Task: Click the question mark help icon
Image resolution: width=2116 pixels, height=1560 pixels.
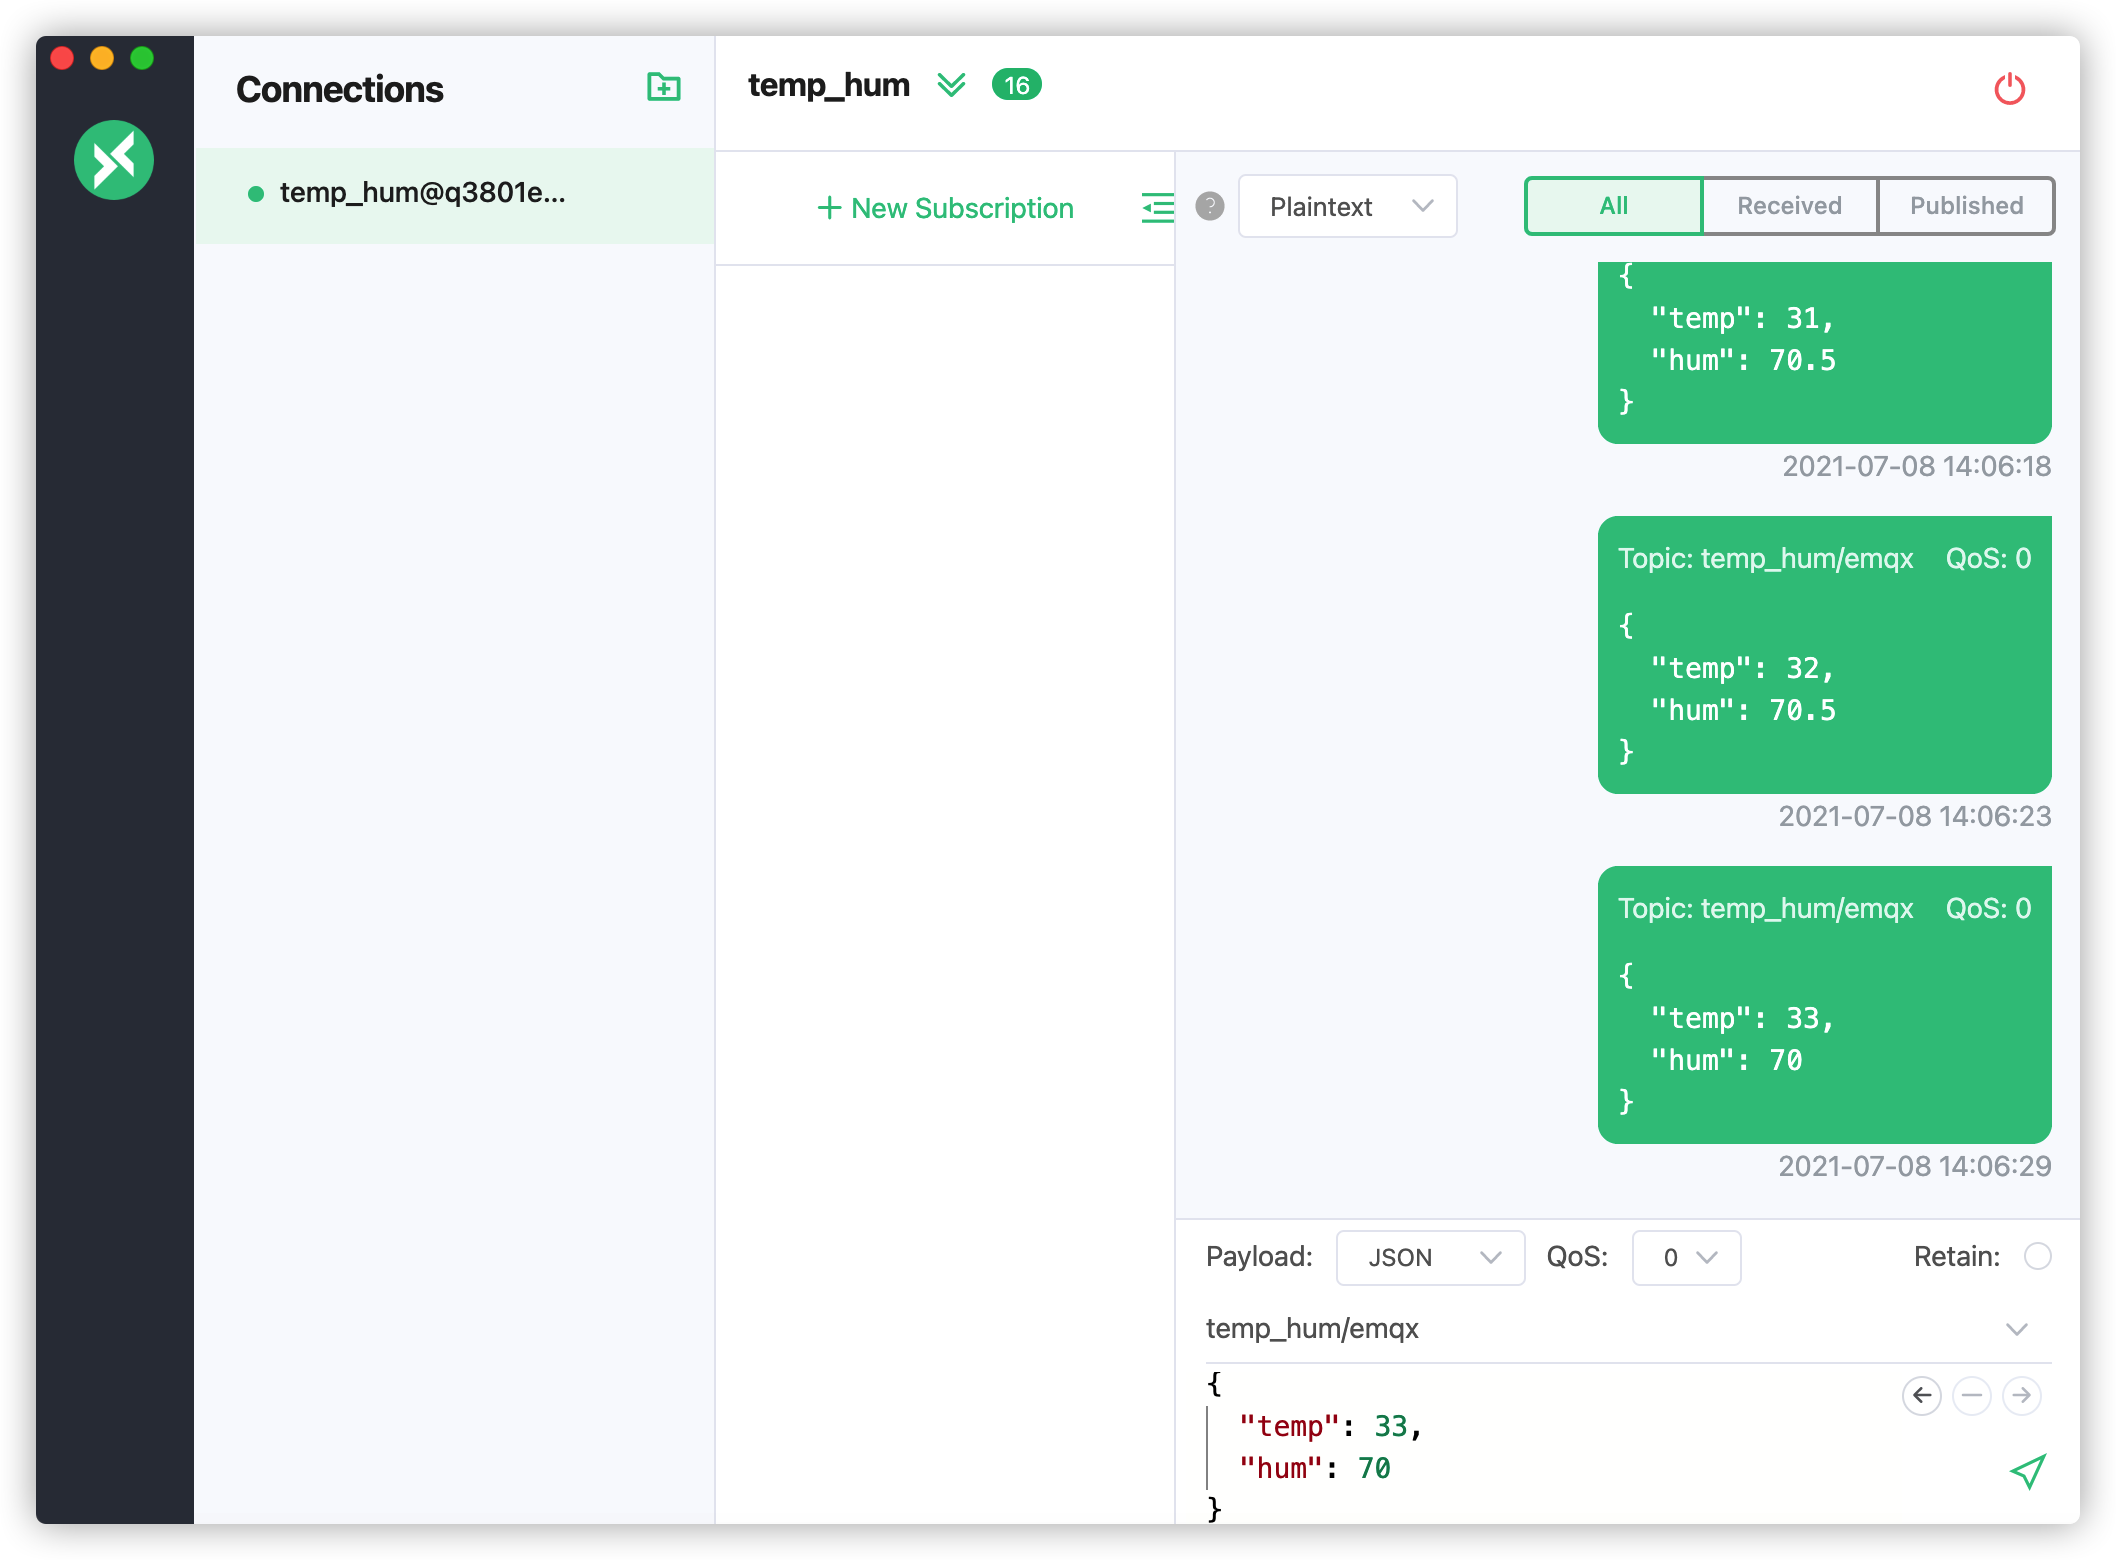Action: point(1210,207)
